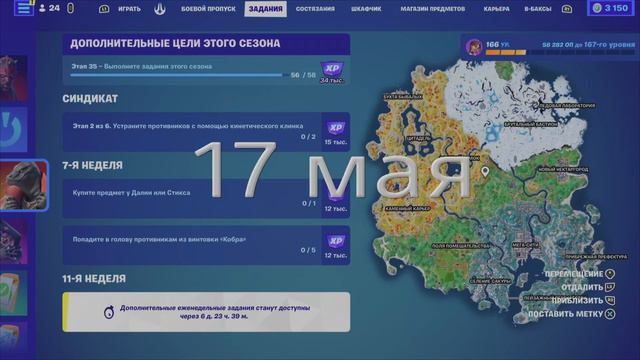Select the kinetic blade quest Этап 2 из 6

tap(206, 132)
